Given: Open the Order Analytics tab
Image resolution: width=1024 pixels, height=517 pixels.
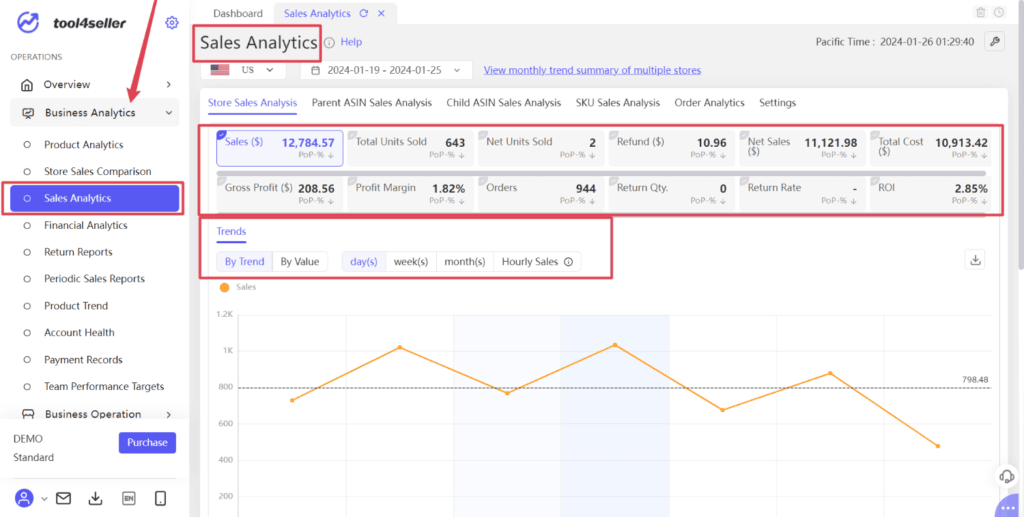Looking at the screenshot, I should (x=709, y=102).
